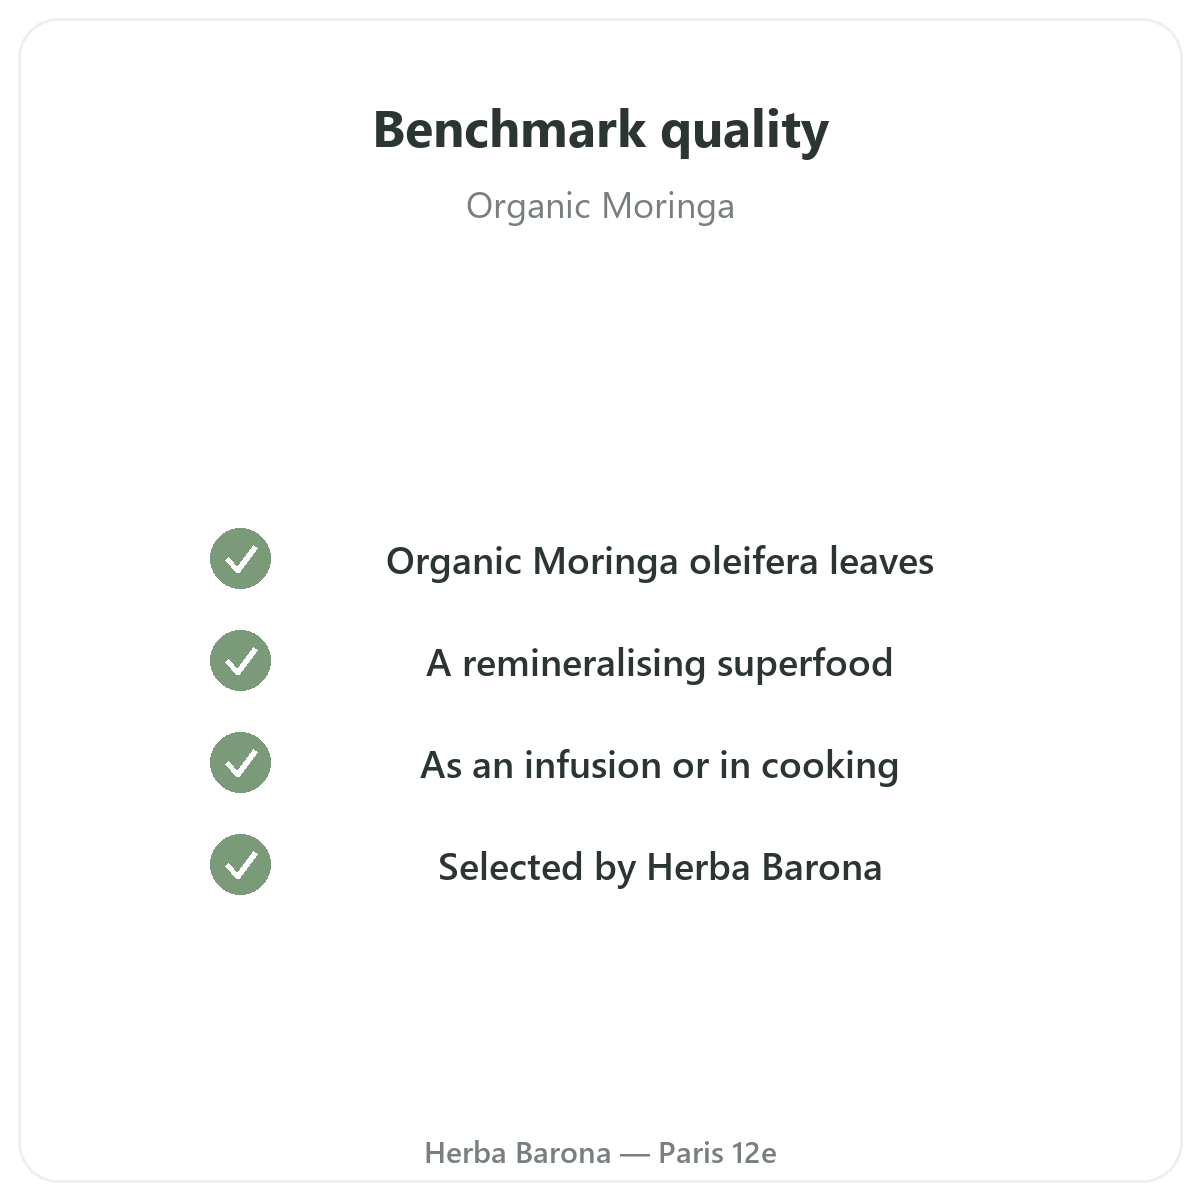The width and height of the screenshot is (1200, 1200).
Task: Click Paris 12e in the footer
Action: point(717,1153)
